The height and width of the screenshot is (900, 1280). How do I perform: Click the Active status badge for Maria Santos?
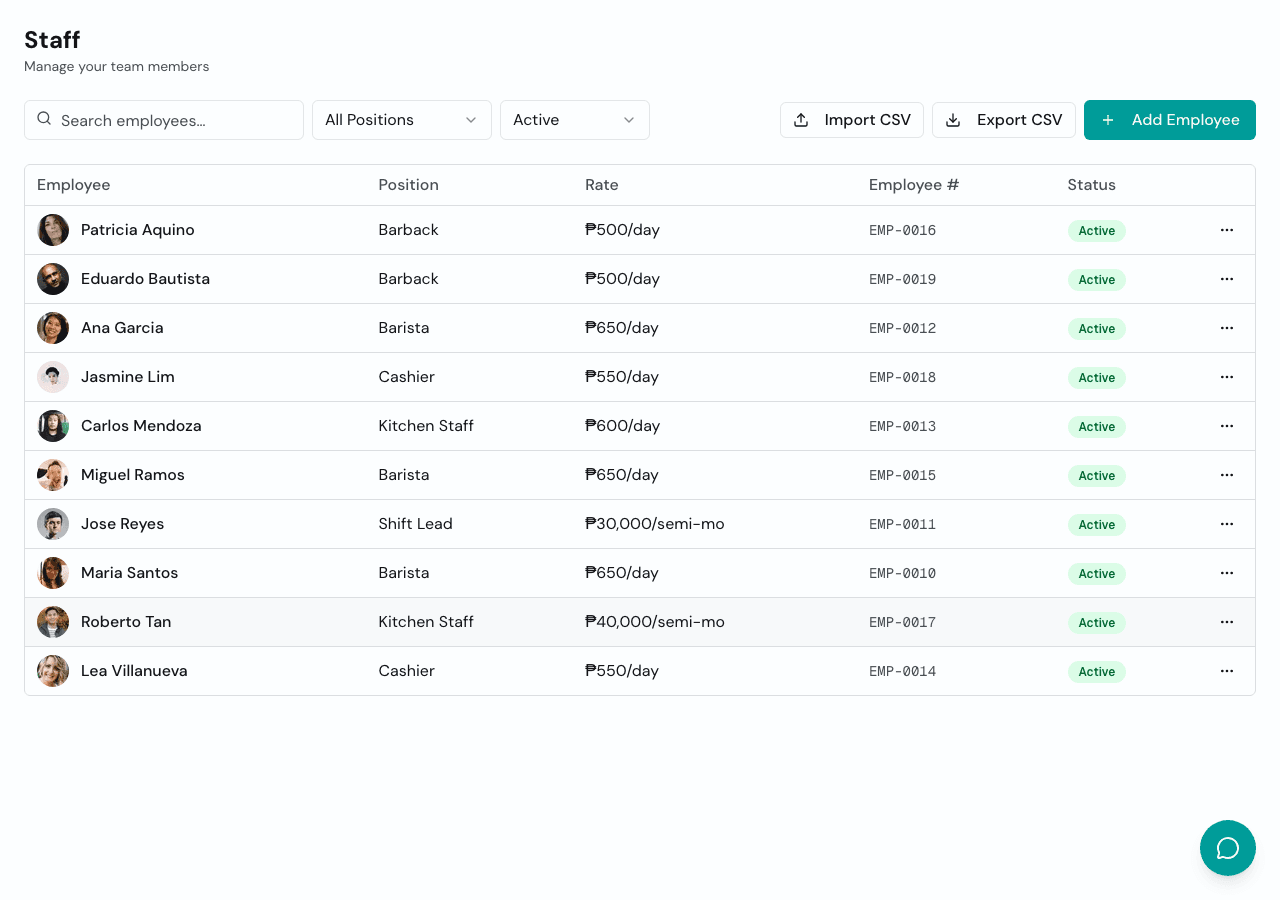click(x=1096, y=573)
